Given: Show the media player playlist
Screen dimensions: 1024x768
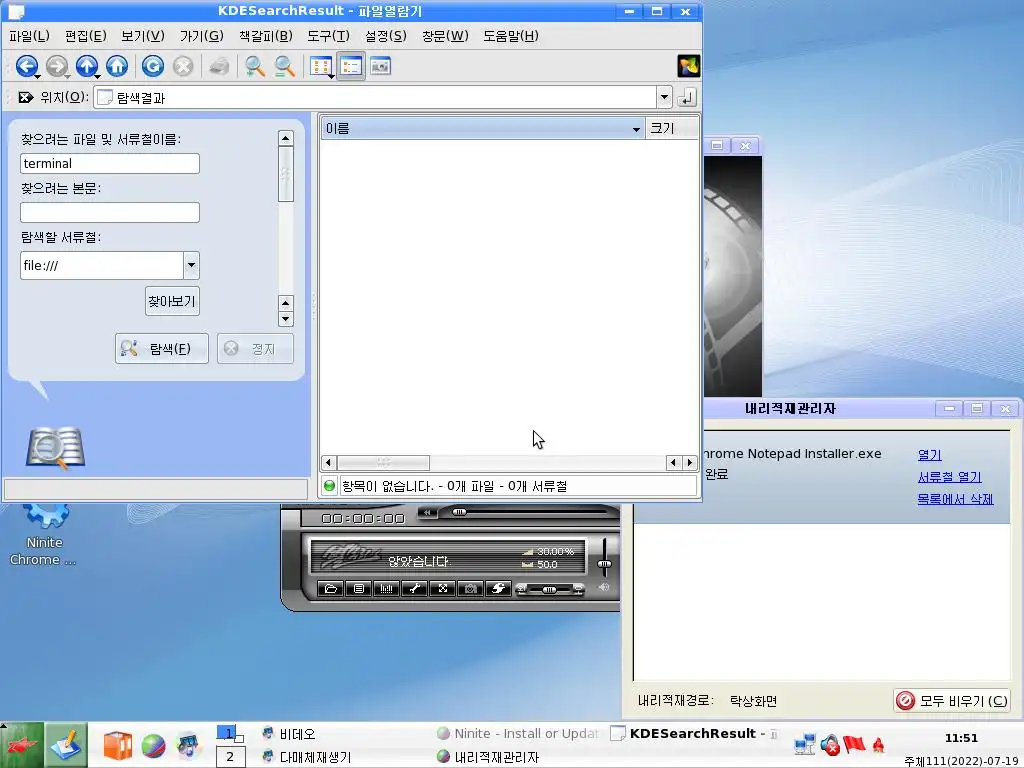Looking at the screenshot, I should tap(359, 588).
